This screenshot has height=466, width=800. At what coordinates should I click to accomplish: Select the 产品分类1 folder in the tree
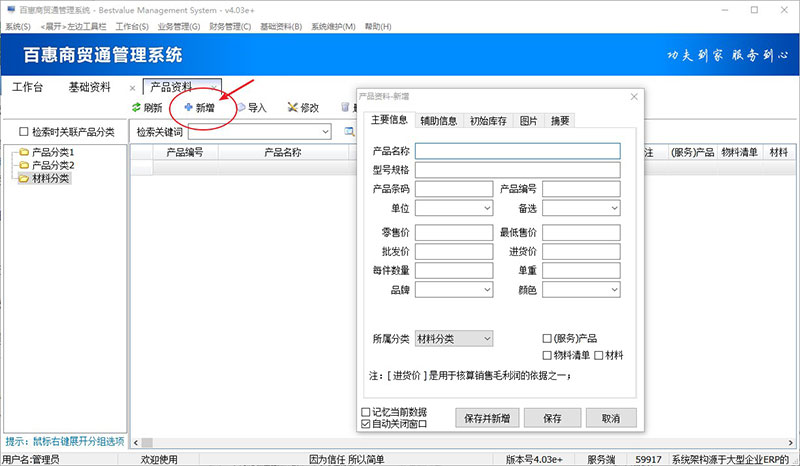point(47,152)
